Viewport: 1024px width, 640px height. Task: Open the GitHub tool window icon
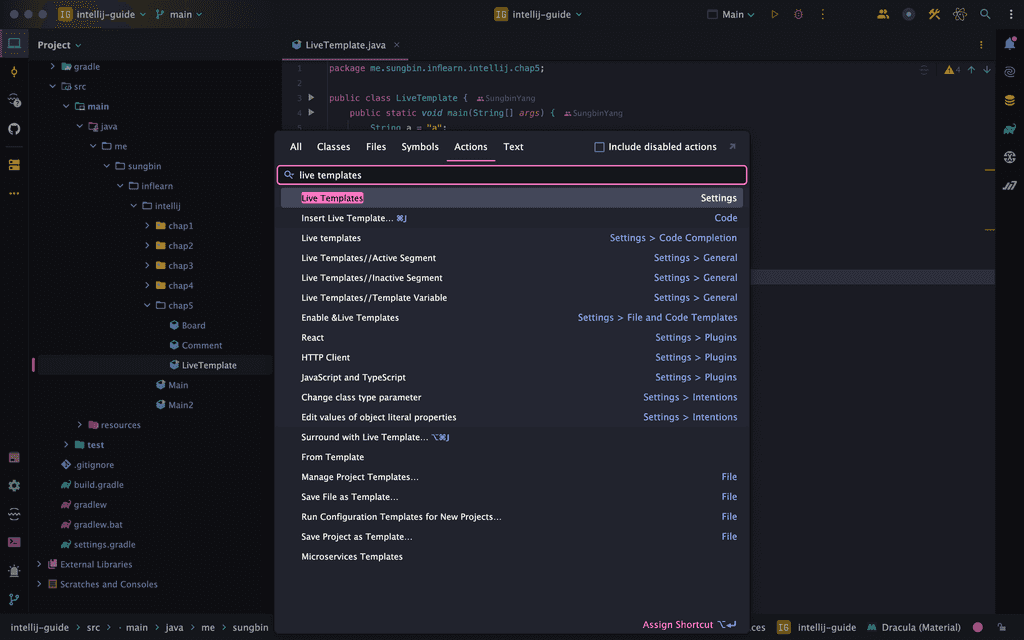click(14, 129)
